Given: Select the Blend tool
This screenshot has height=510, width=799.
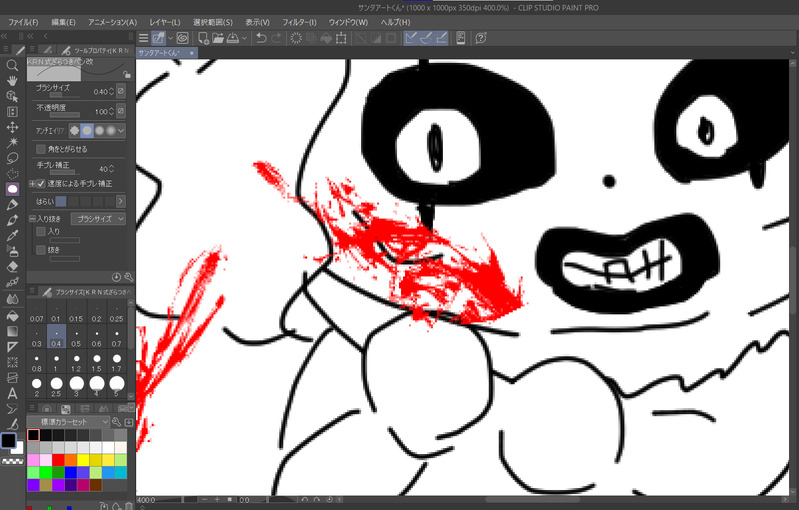Looking at the screenshot, I should [x=12, y=299].
